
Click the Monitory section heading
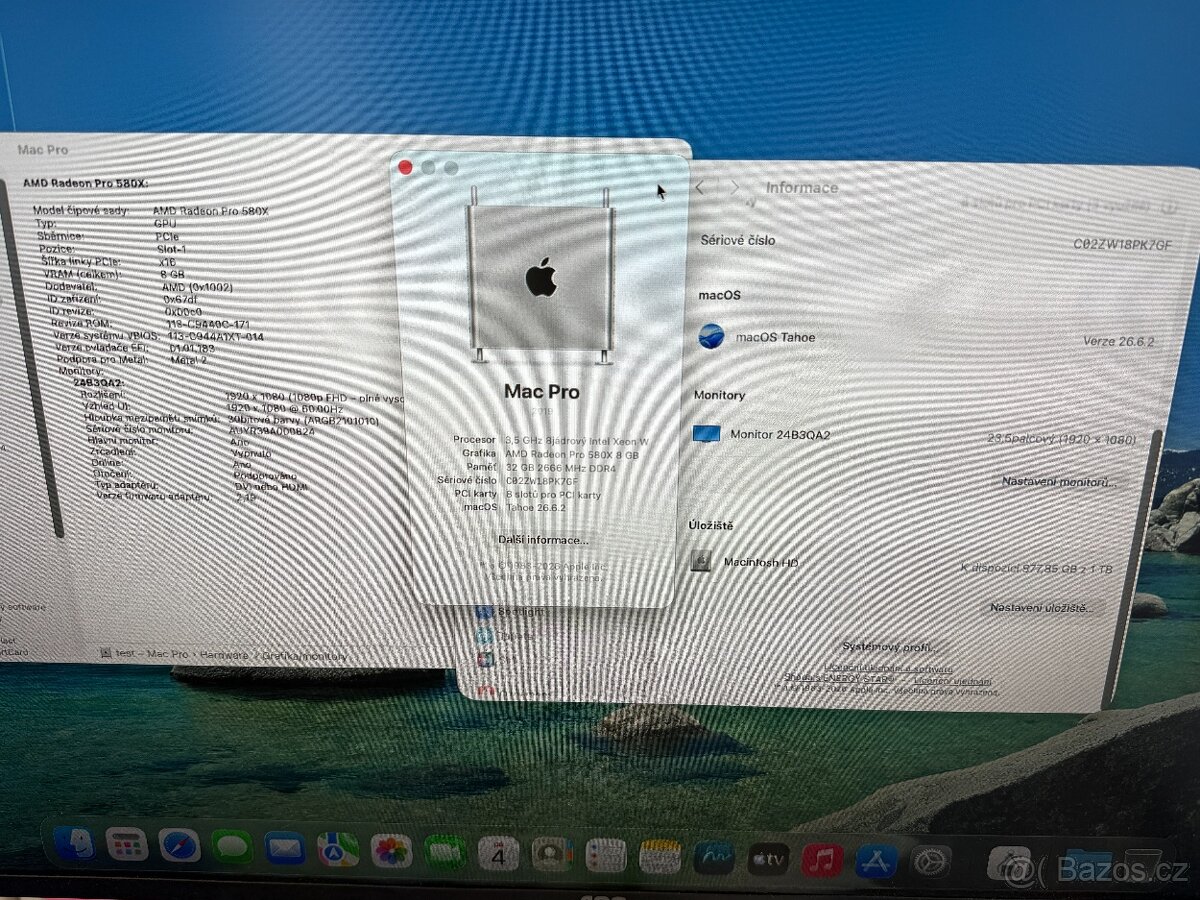[719, 395]
